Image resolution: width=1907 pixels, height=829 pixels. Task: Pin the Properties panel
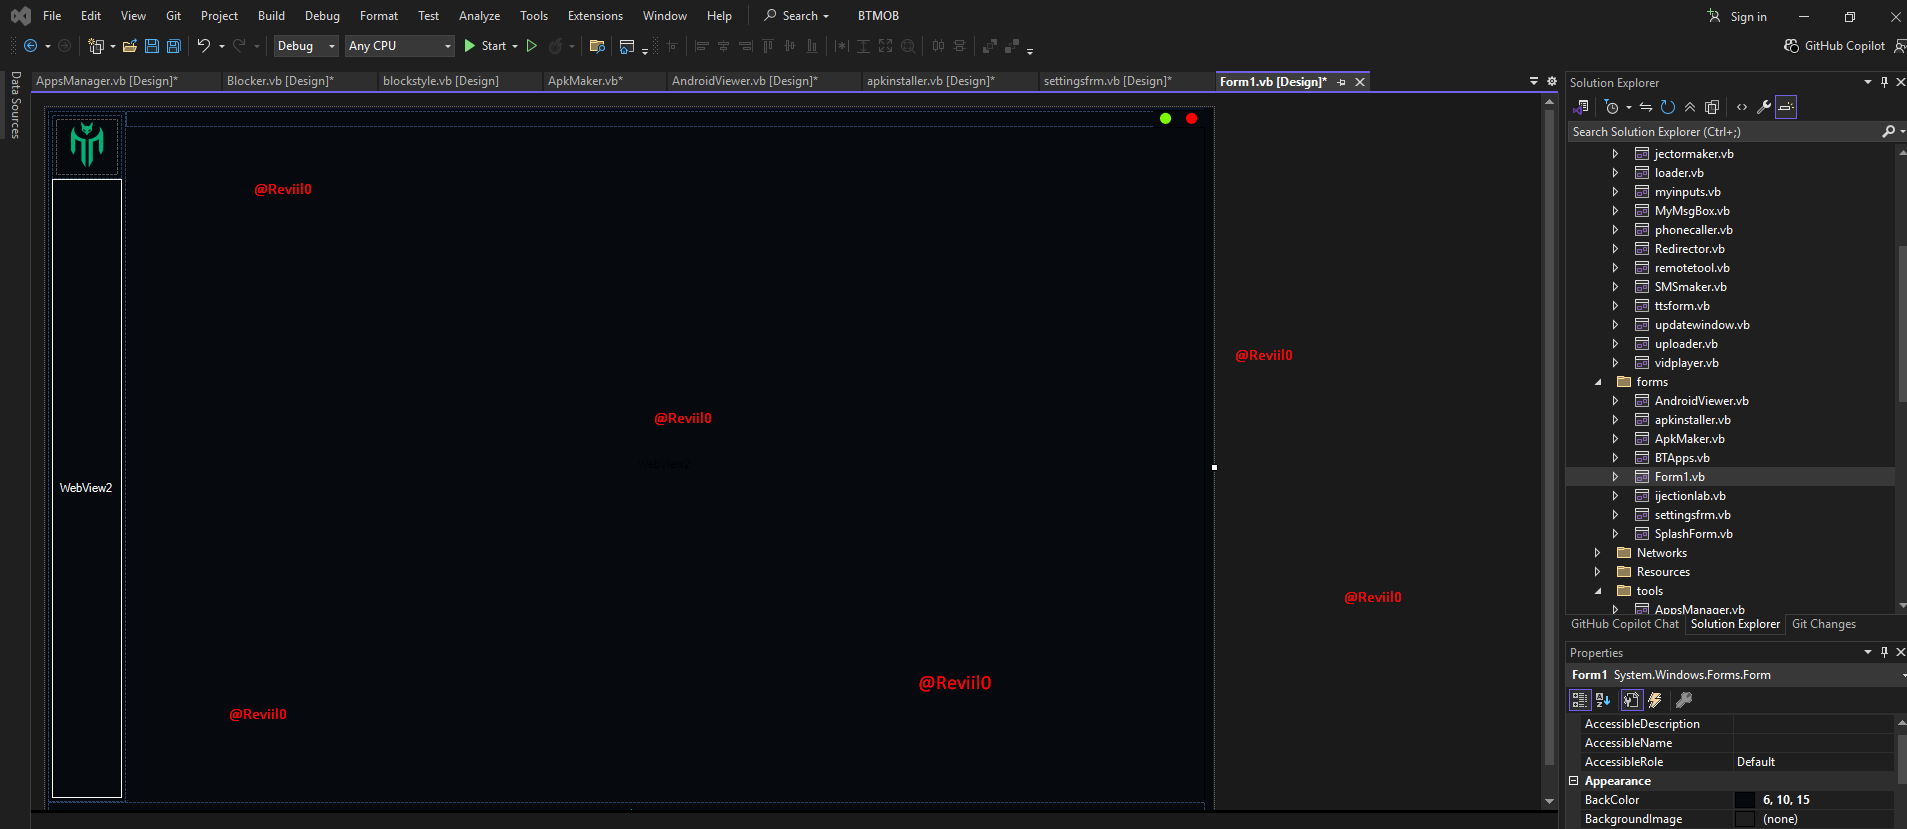click(x=1884, y=652)
